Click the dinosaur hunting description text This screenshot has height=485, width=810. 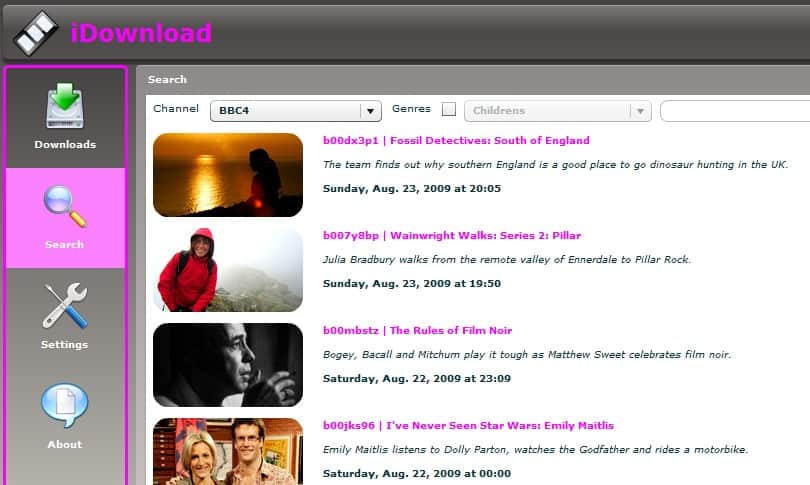tap(555, 164)
